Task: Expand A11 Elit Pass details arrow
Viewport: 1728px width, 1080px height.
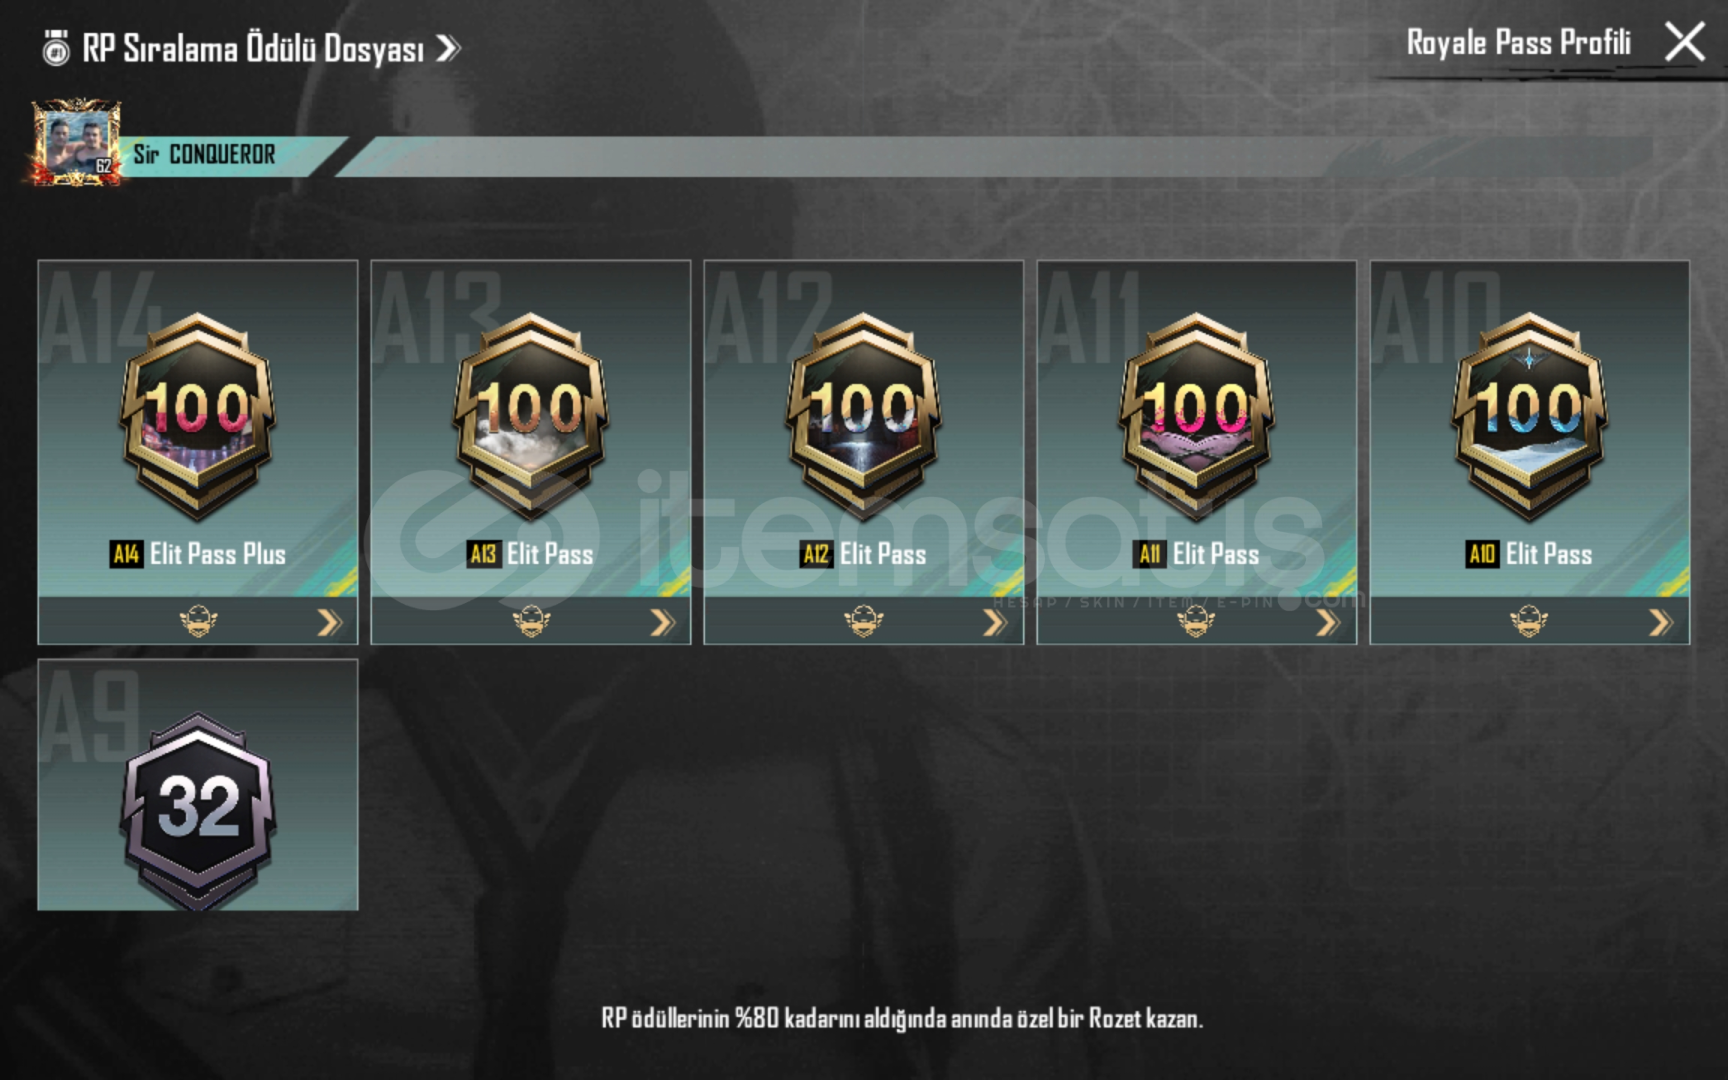Action: coord(1328,623)
